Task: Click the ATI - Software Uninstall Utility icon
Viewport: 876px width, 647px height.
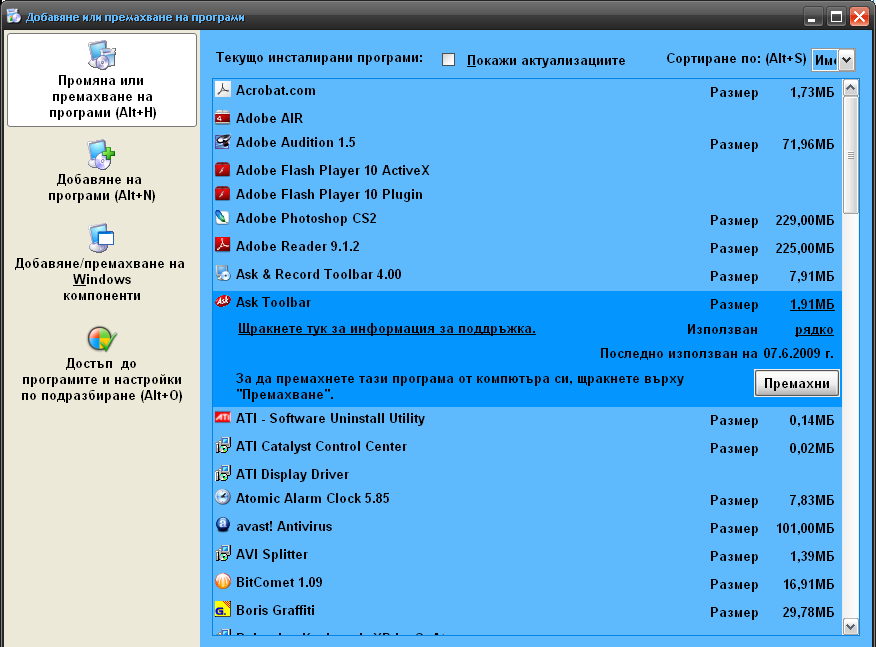Action: (x=223, y=418)
